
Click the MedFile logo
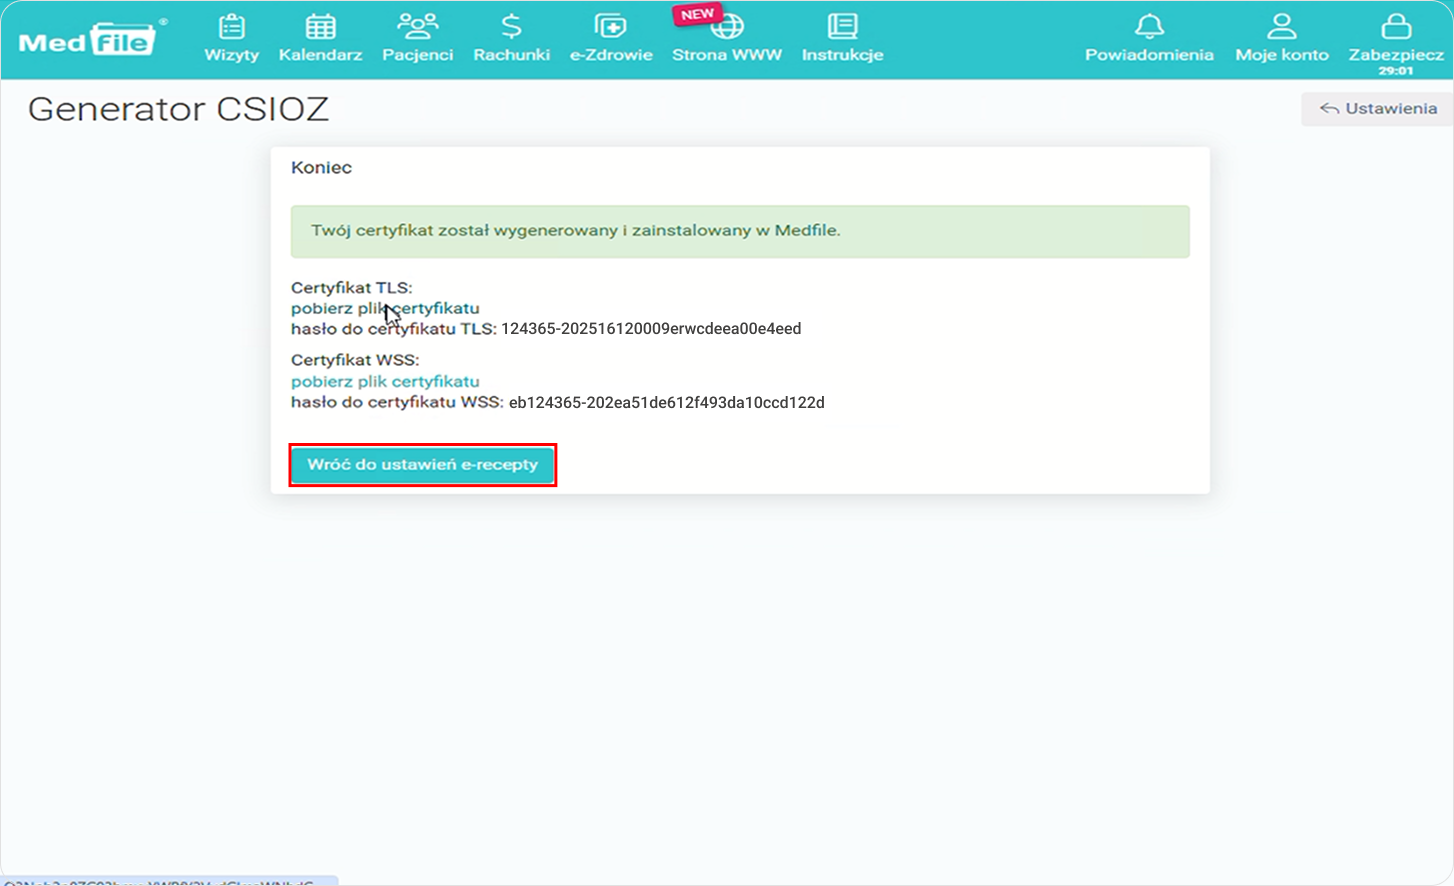pos(88,41)
